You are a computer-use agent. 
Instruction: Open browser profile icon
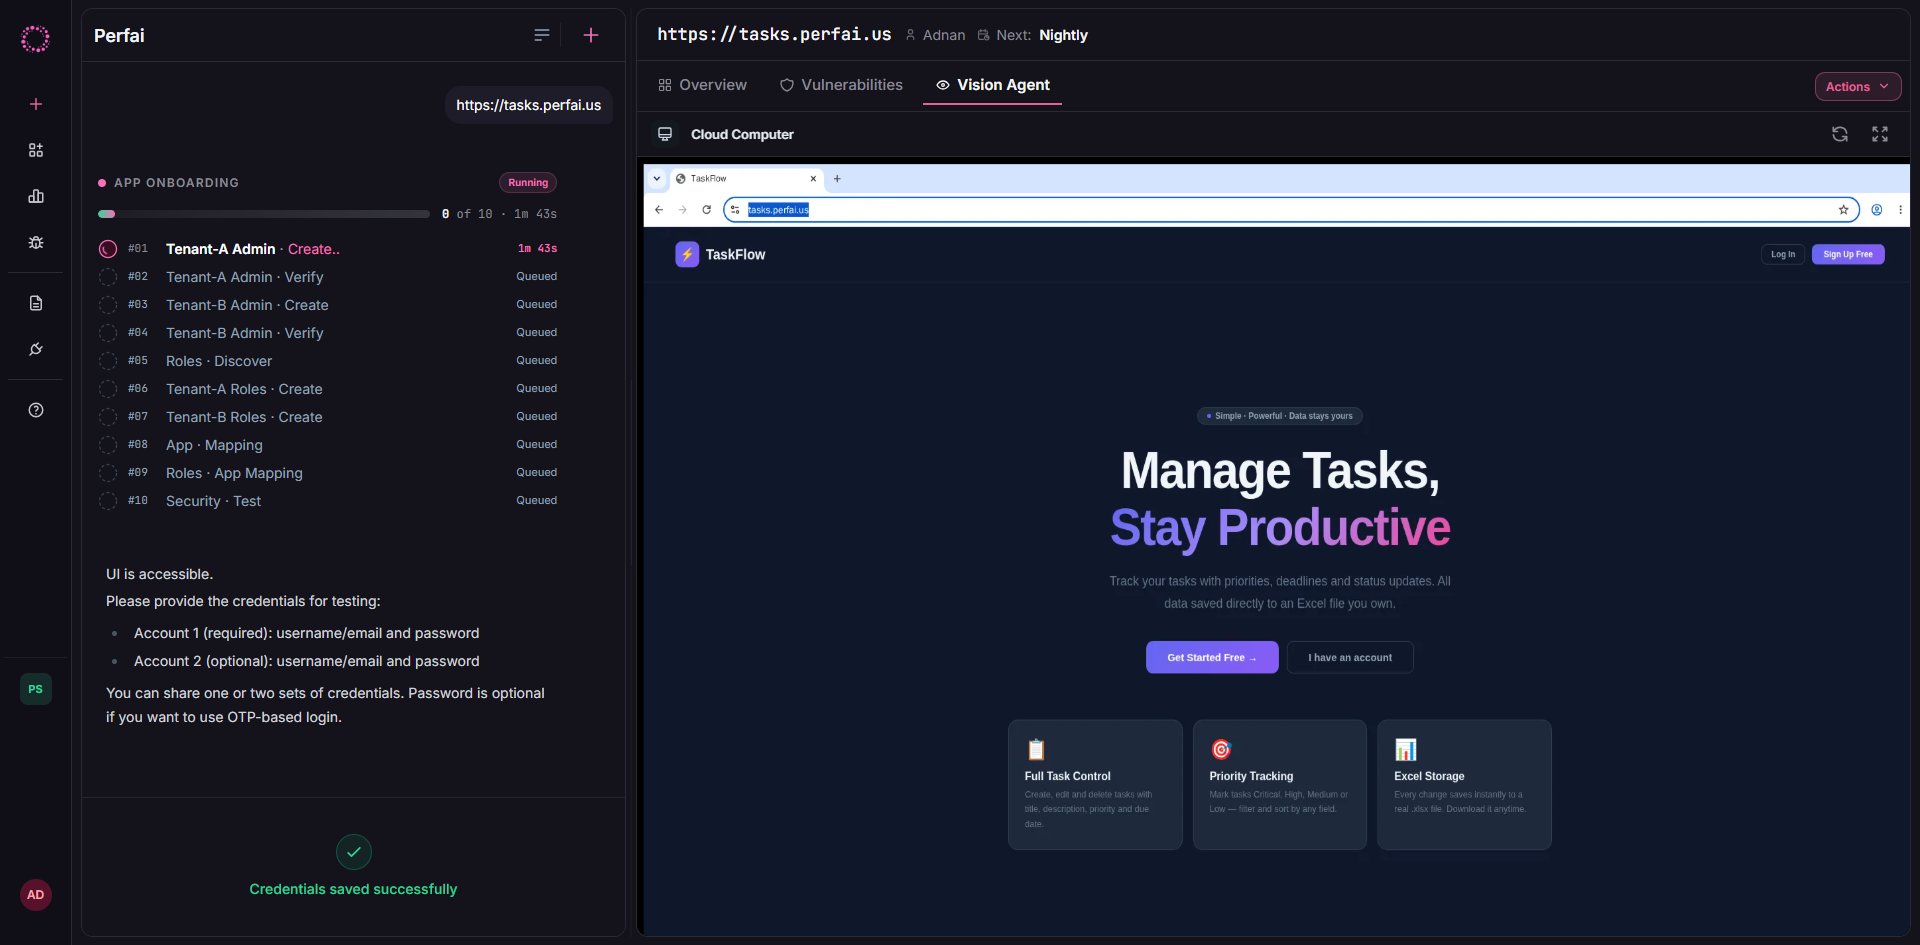coord(1877,210)
